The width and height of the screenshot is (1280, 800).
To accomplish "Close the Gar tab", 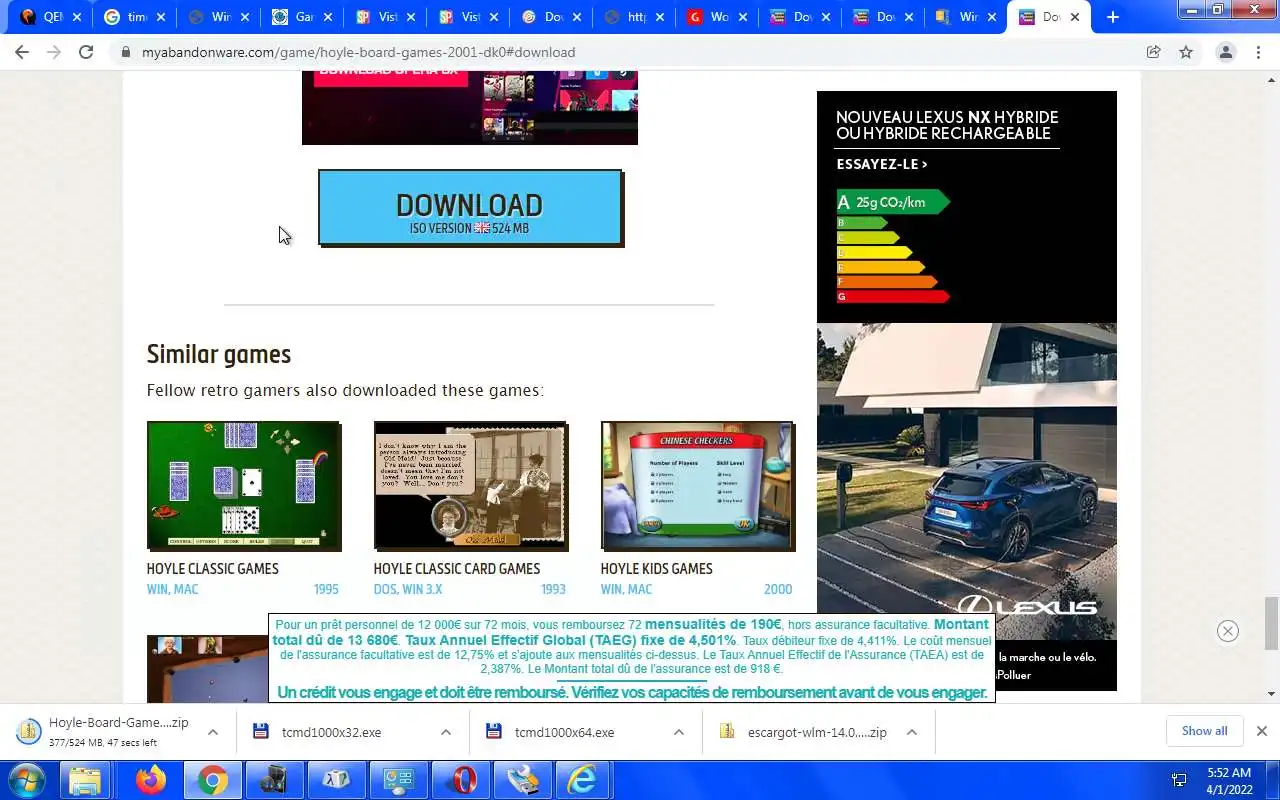I will point(328,17).
